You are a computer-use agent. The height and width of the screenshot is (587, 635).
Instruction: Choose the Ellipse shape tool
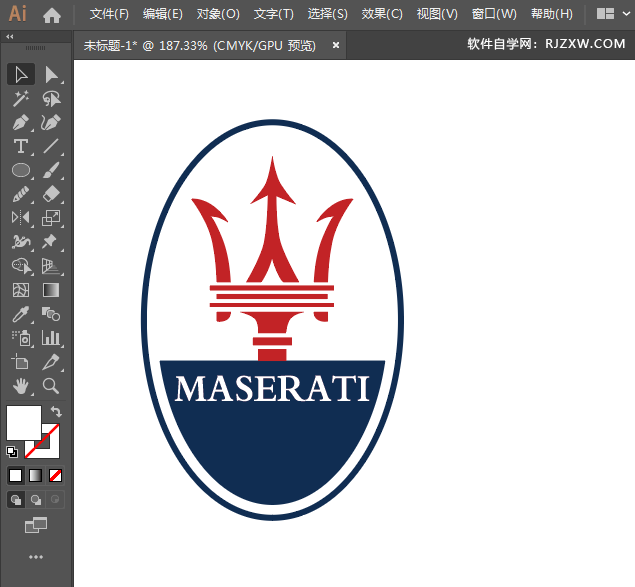point(20,171)
